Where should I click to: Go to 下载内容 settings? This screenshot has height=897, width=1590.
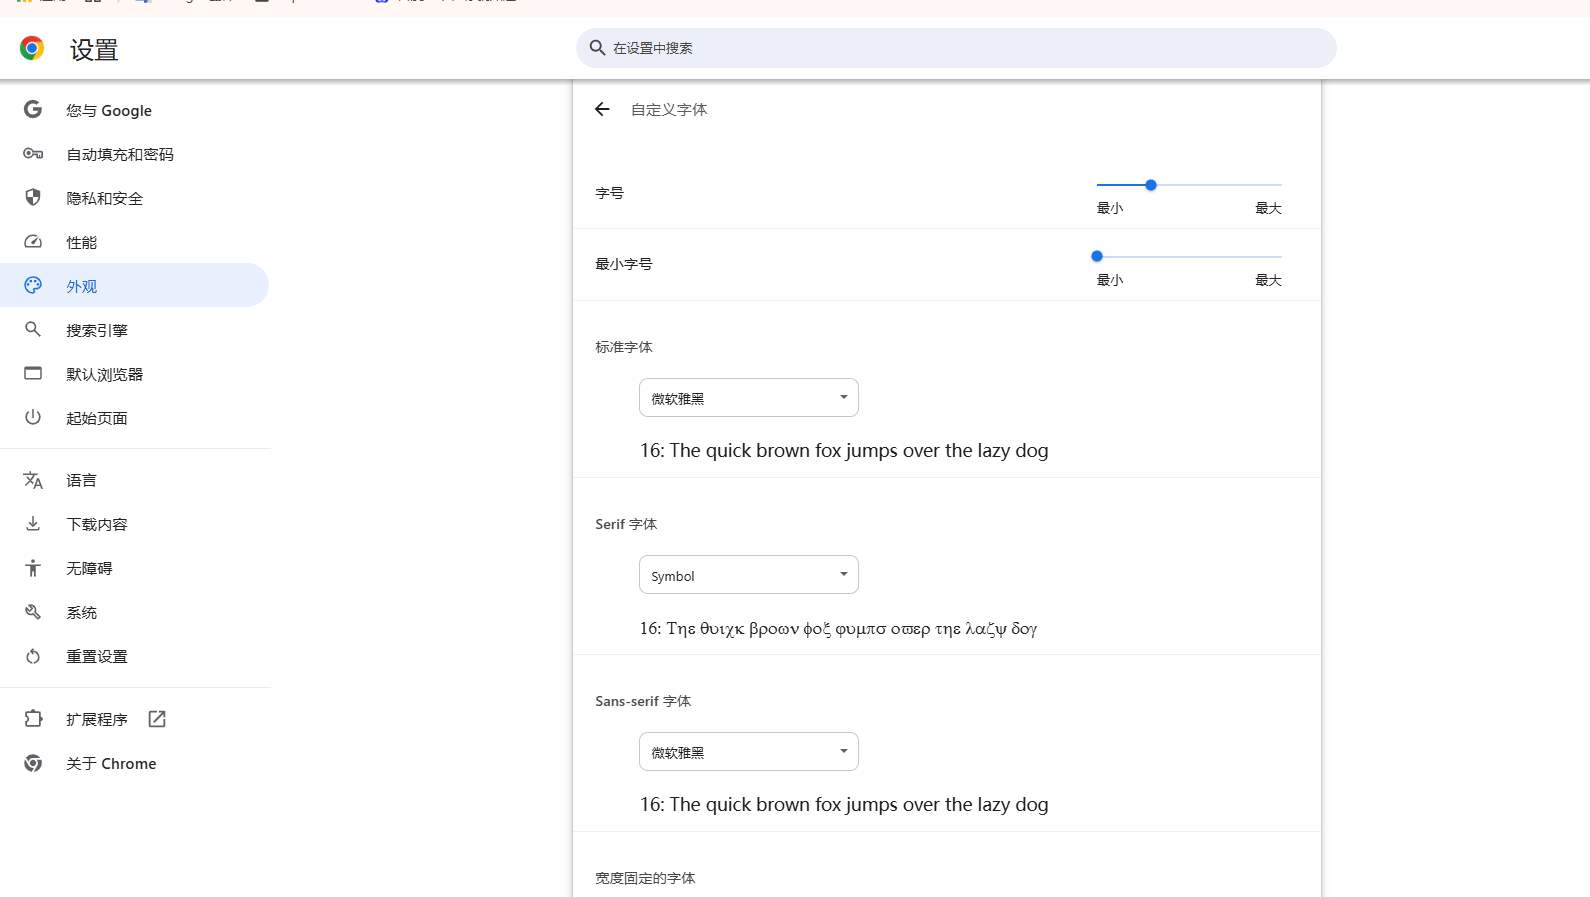coord(135,524)
